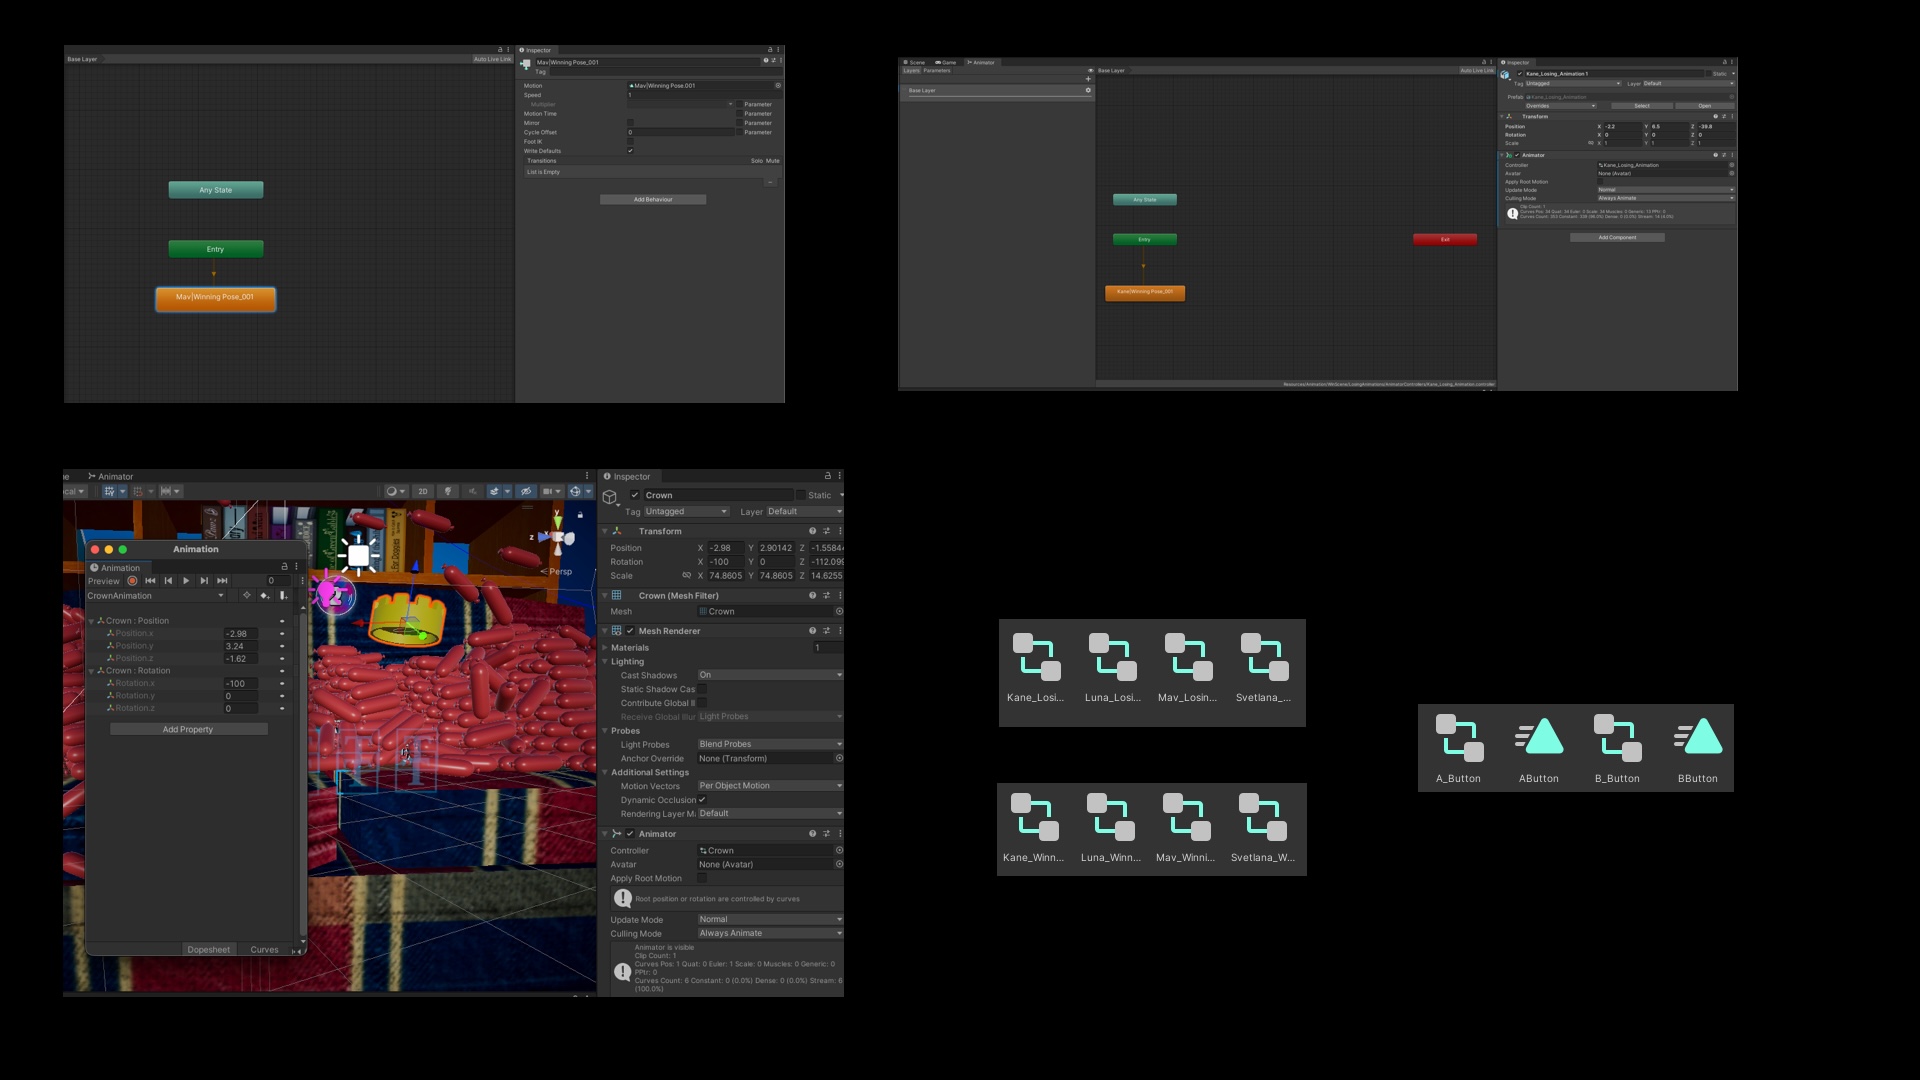
Task: Switch to the Game tab
Action: (948, 62)
